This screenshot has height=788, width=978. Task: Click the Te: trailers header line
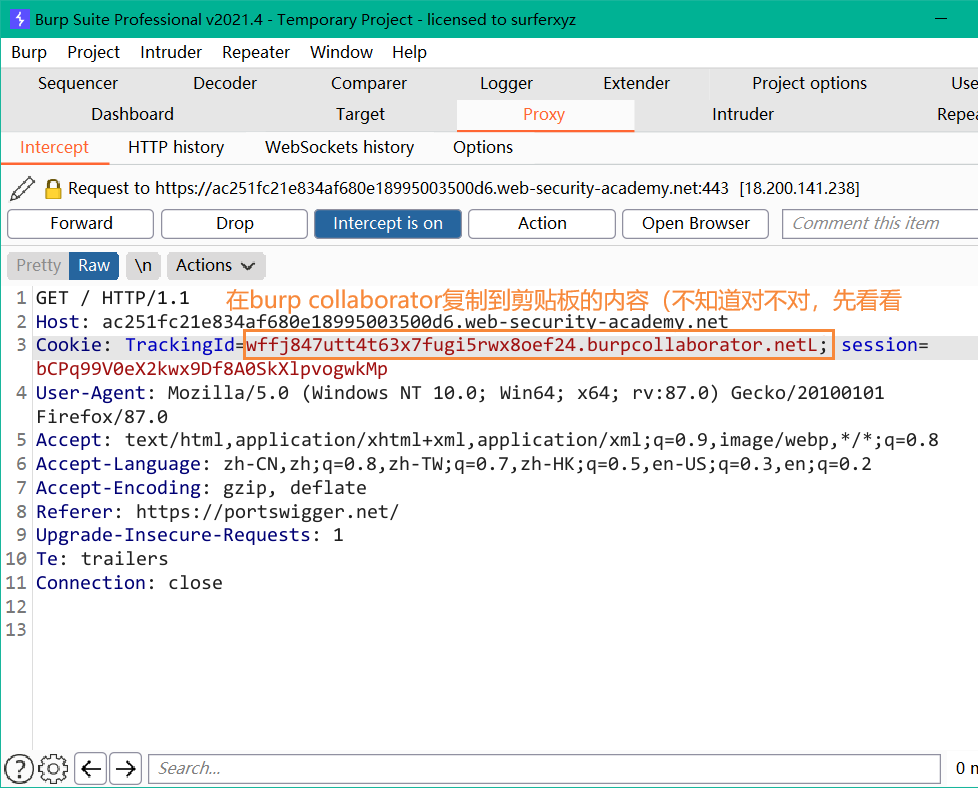[102, 559]
